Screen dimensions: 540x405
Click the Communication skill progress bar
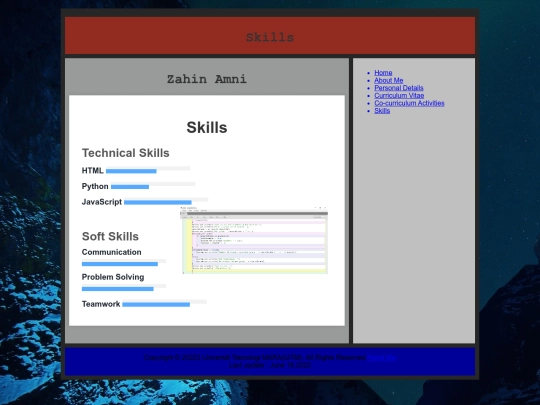tap(124, 263)
